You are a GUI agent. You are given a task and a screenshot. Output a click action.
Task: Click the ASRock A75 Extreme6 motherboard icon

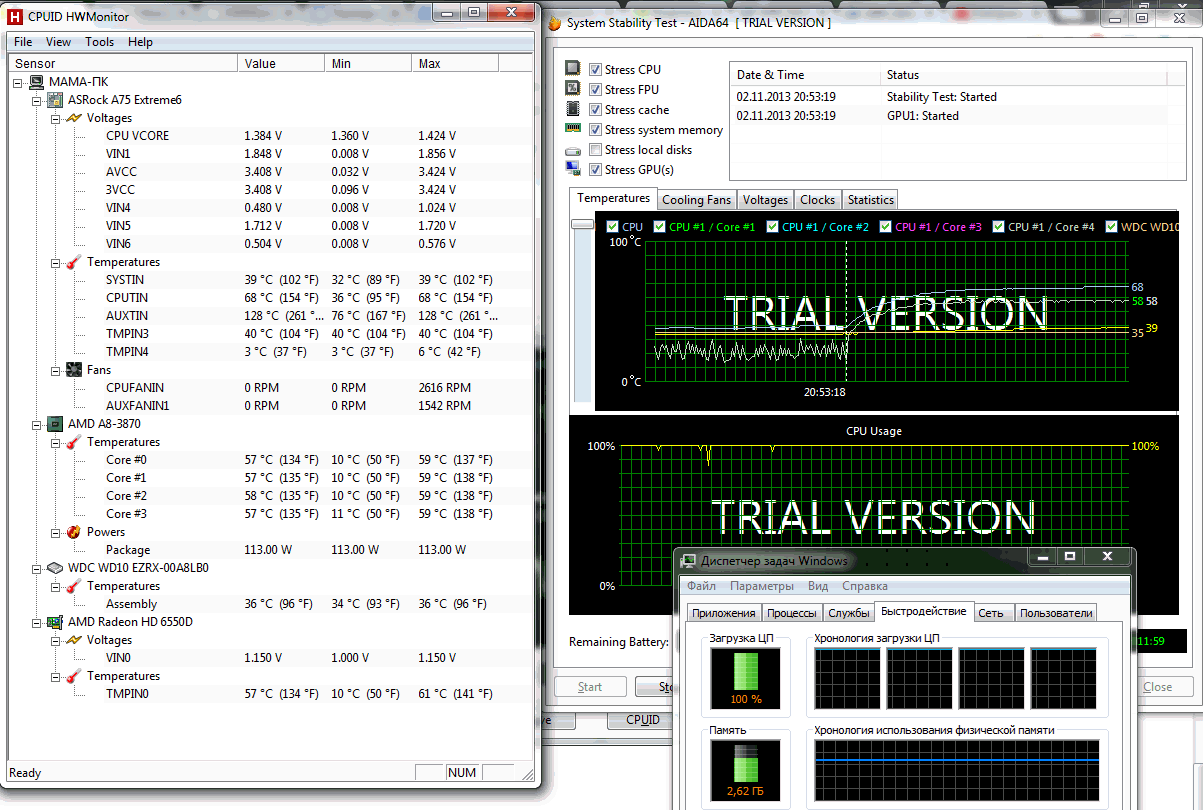click(56, 100)
